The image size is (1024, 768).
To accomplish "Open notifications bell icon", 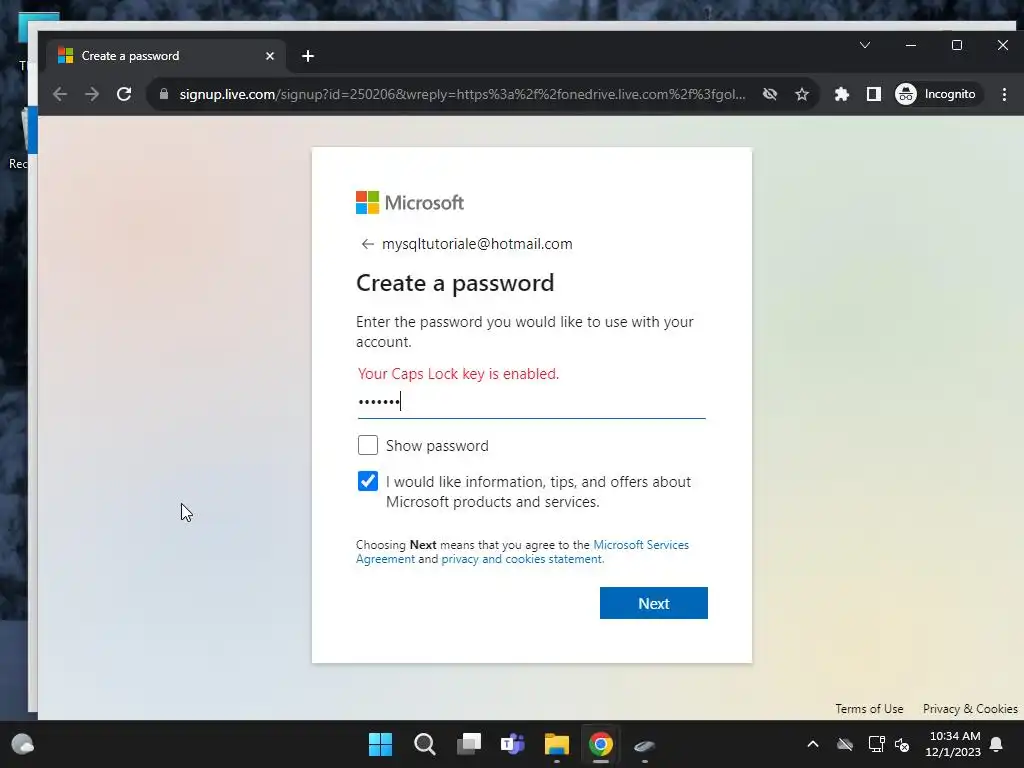I will 997,744.
